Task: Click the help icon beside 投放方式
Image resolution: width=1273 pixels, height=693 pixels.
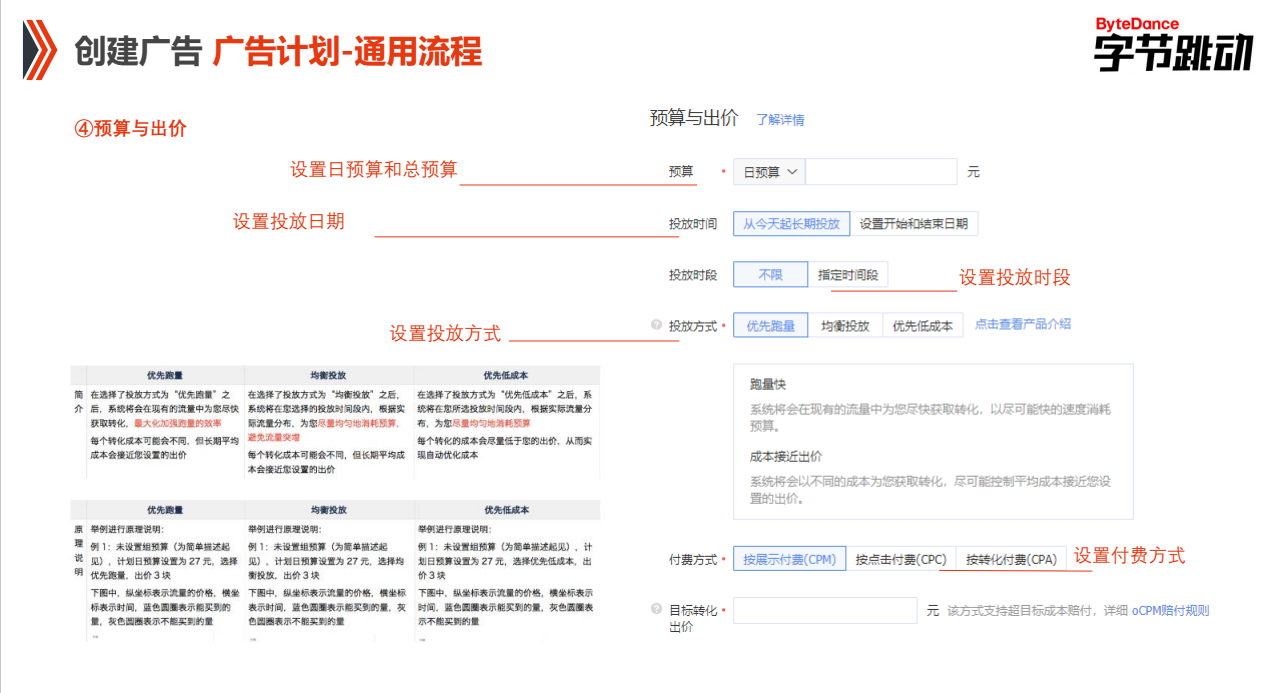Action: pyautogui.click(x=655, y=325)
